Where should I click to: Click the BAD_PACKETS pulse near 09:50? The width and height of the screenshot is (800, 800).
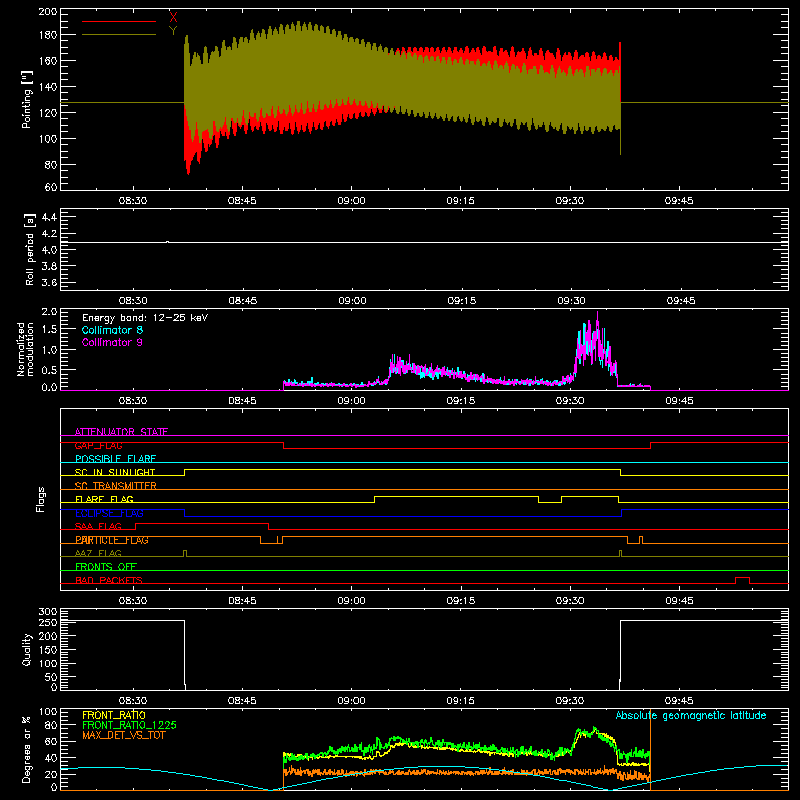tap(742, 580)
